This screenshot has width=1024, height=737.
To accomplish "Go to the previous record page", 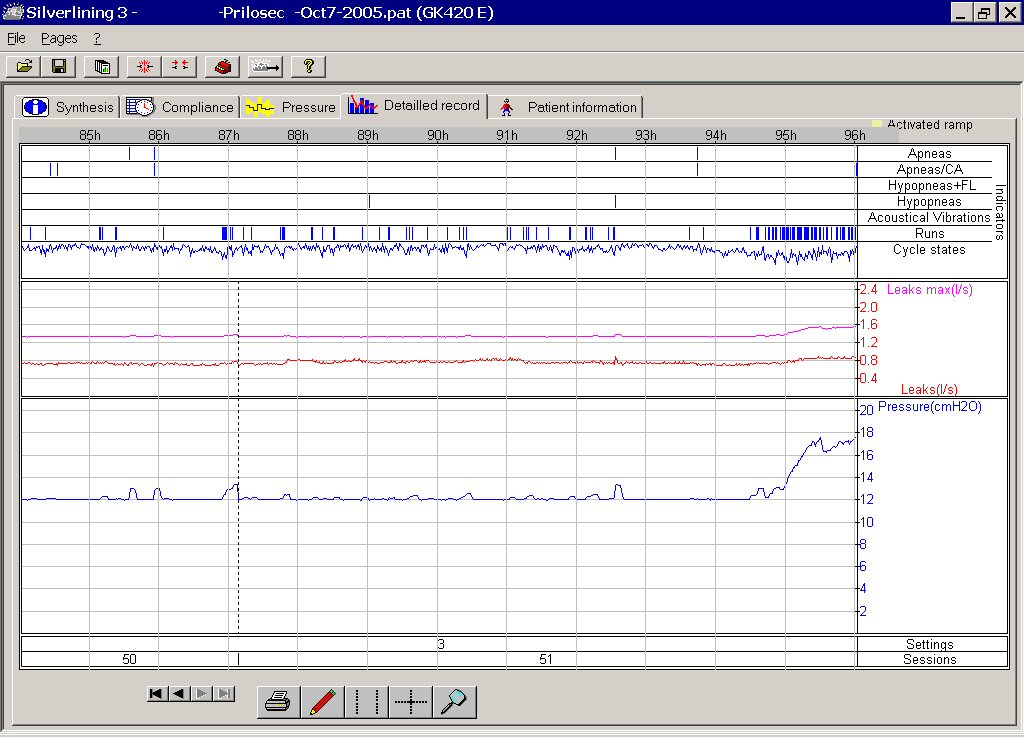I will tap(178, 693).
